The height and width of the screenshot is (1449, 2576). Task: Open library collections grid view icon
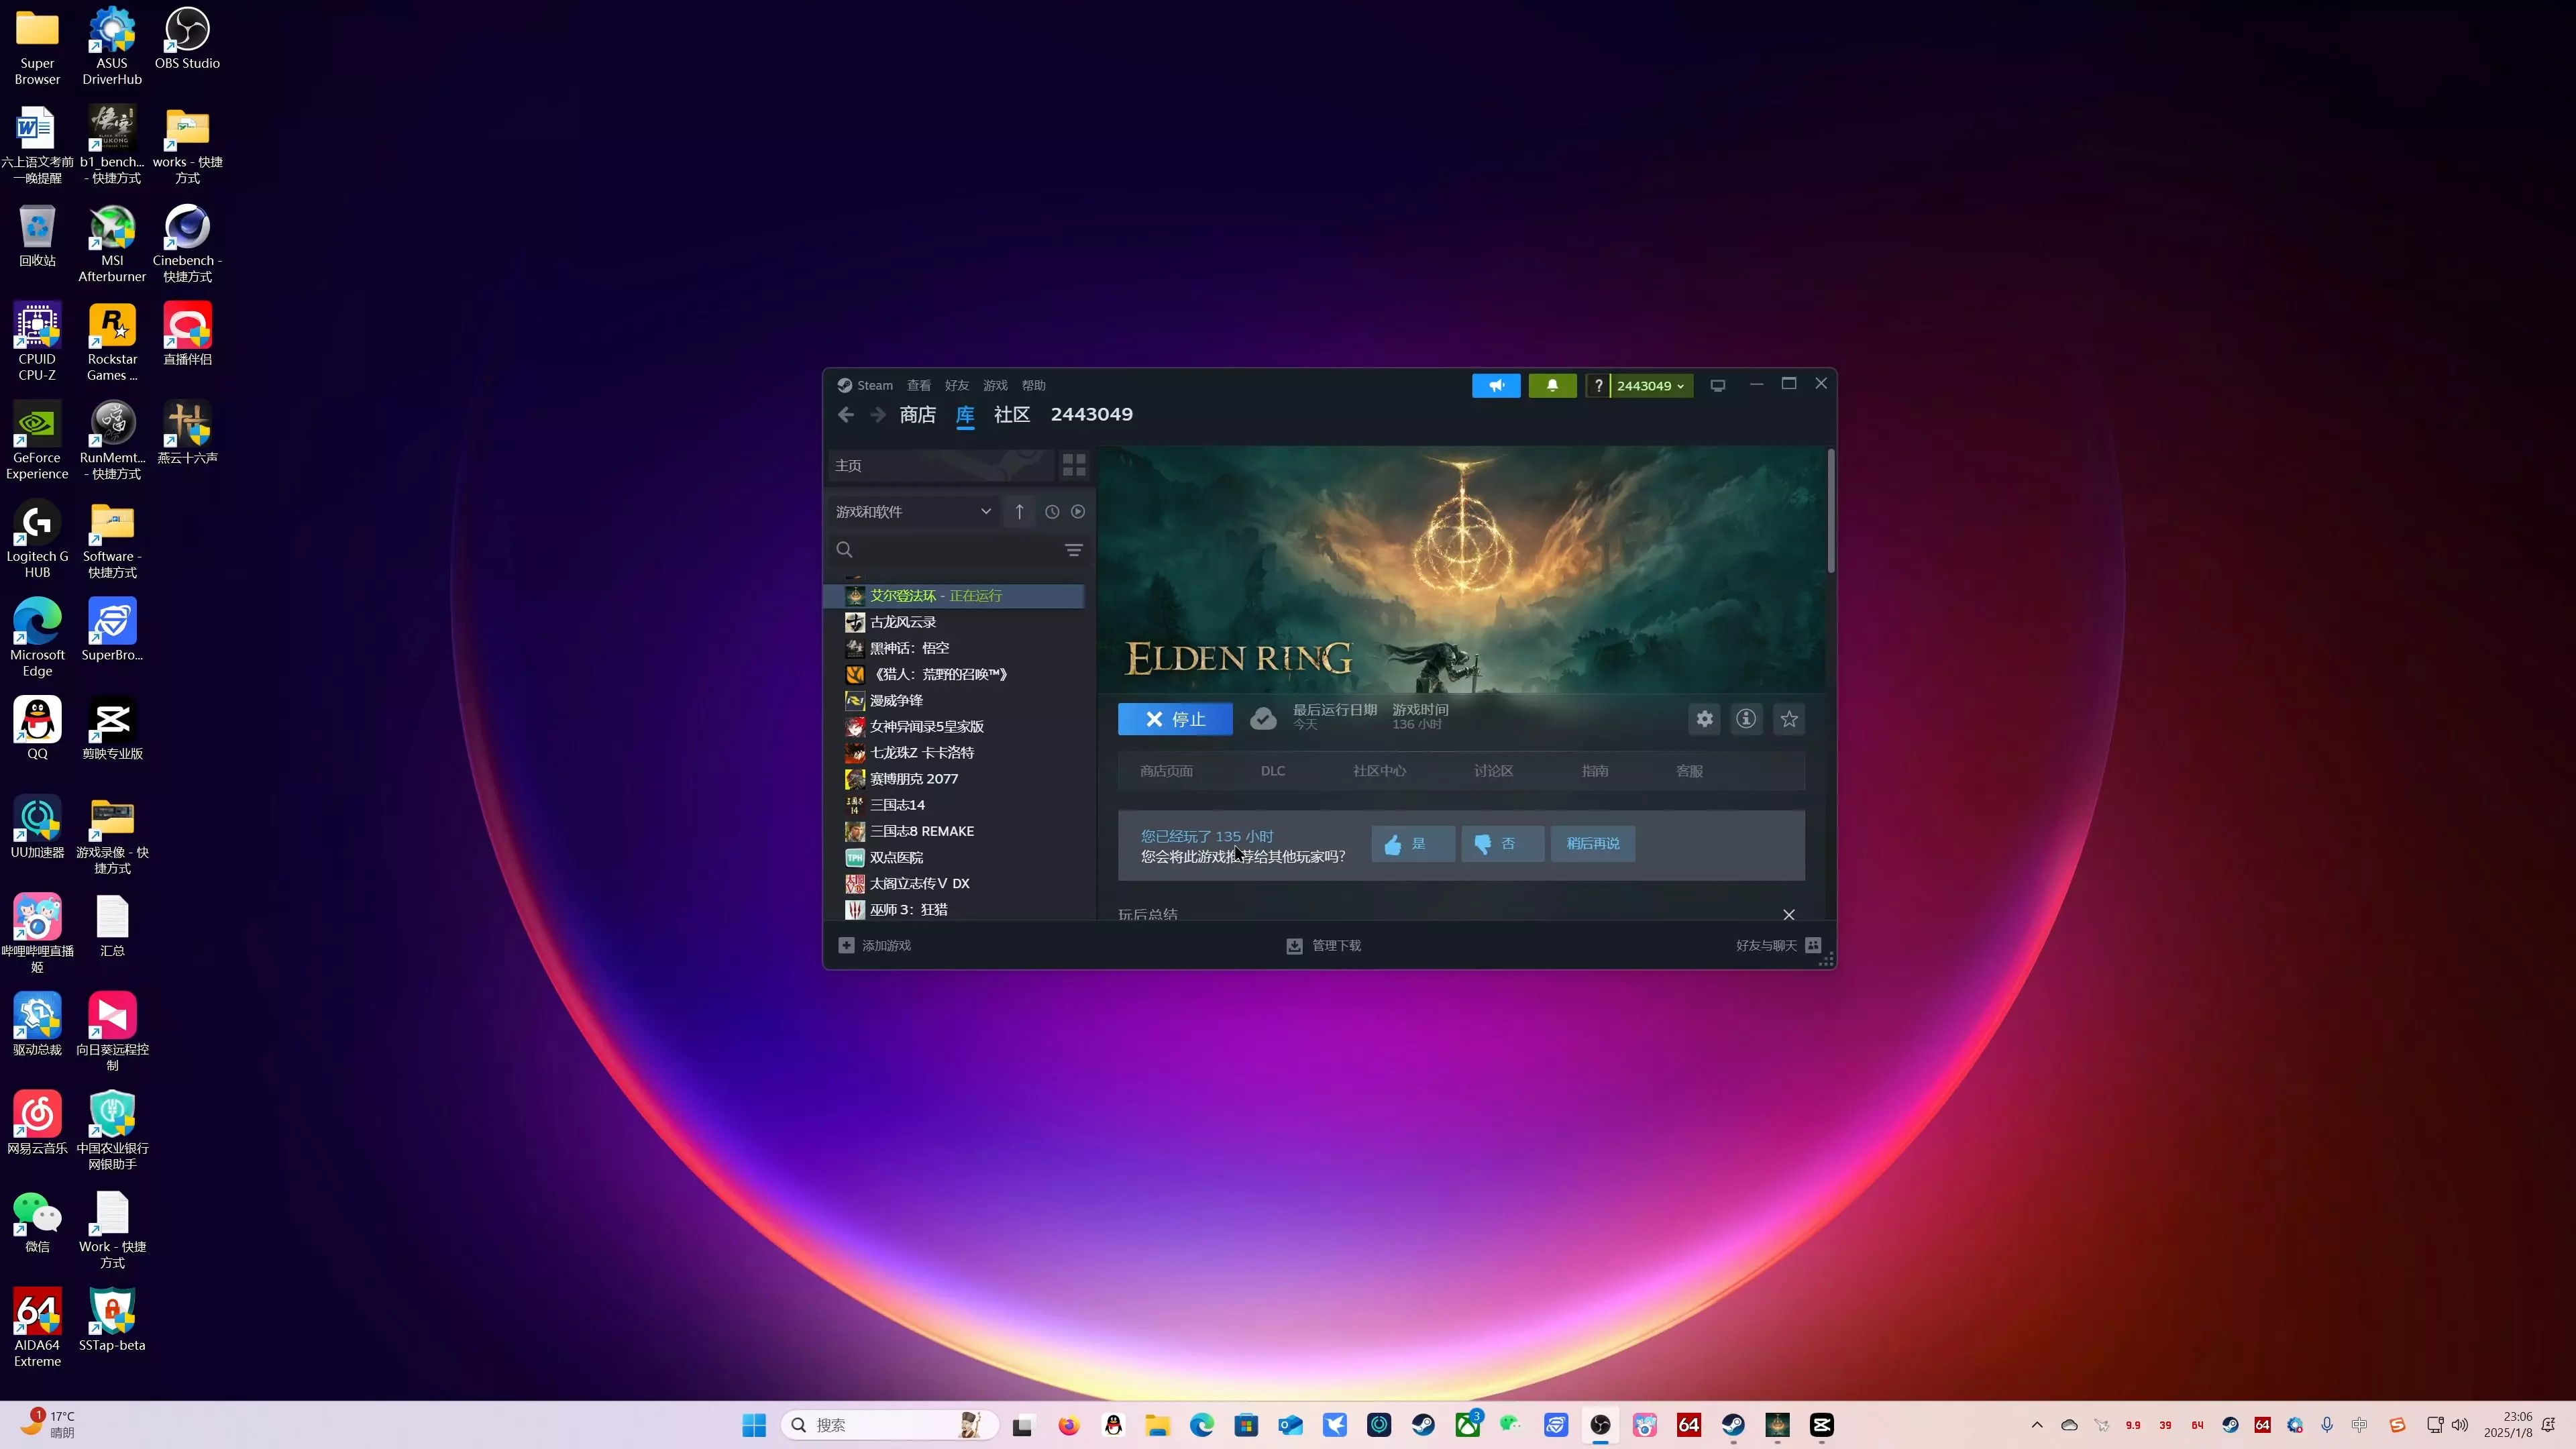1074,465
